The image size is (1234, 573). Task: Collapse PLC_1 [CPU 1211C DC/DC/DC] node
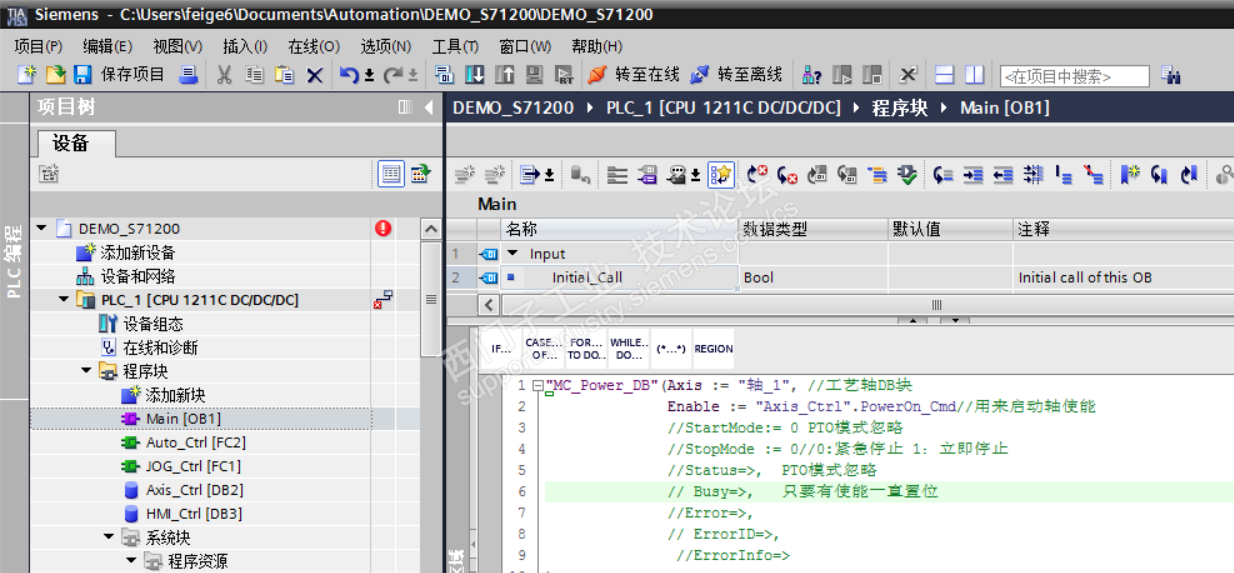(x=64, y=300)
